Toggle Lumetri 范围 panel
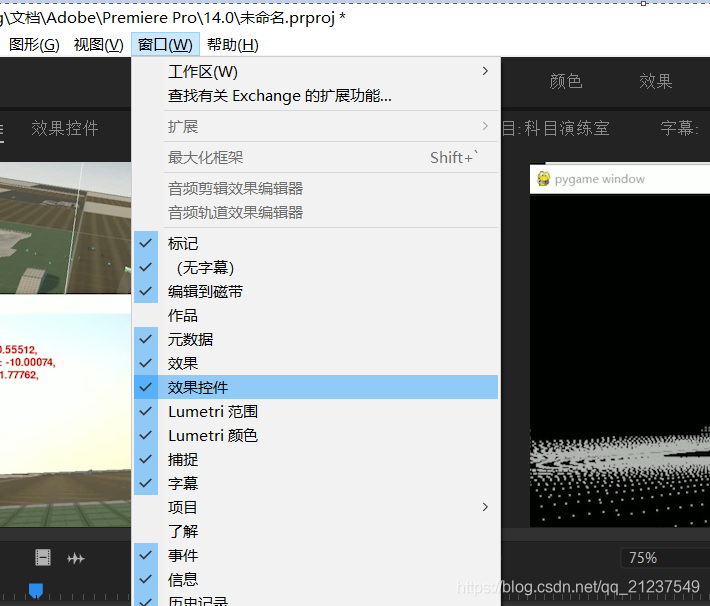This screenshot has height=606, width=710. click(x=316, y=411)
